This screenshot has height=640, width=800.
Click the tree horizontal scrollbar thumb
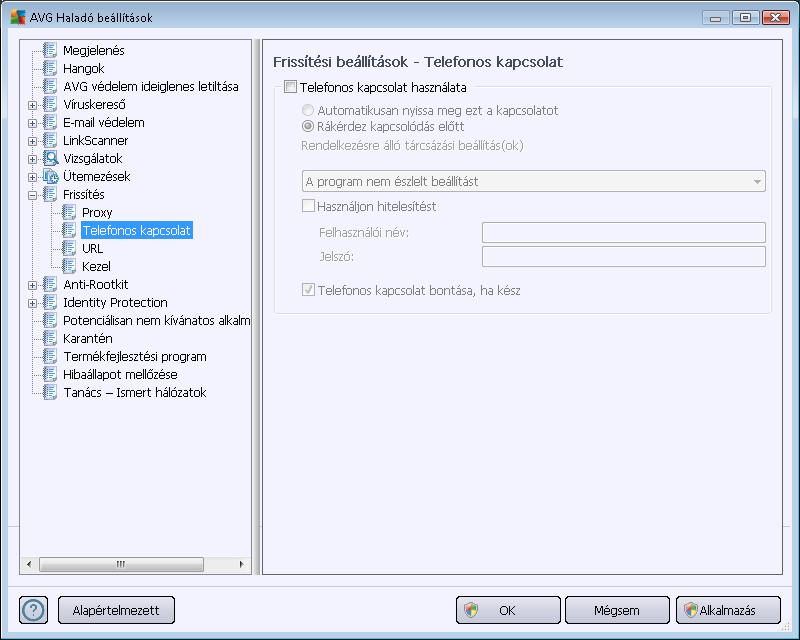tap(121, 564)
